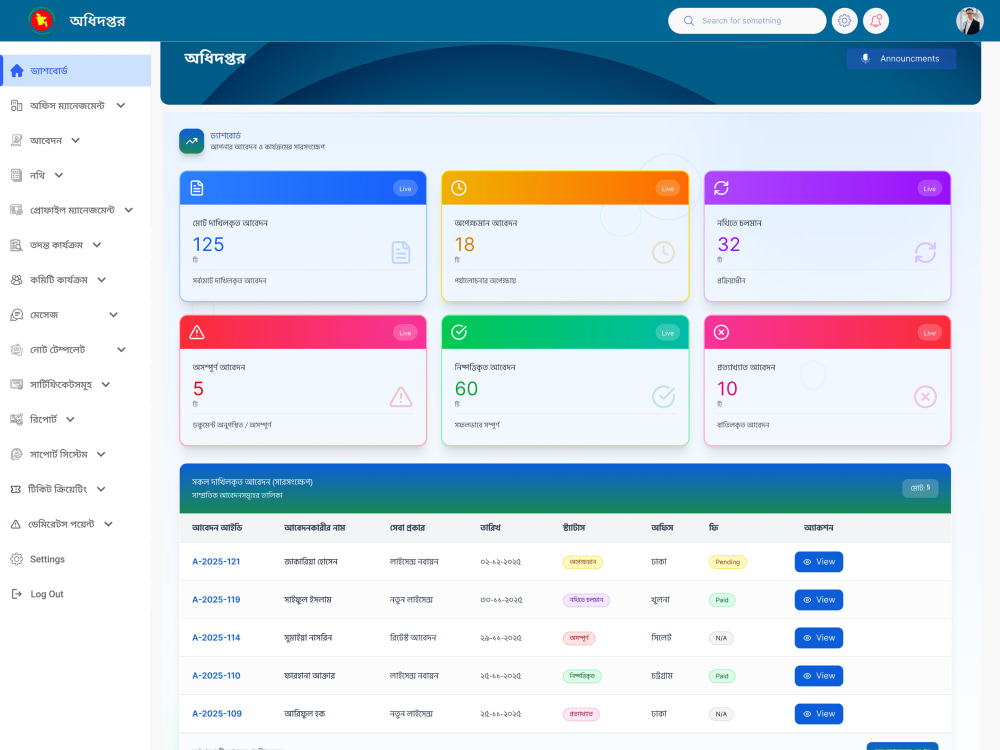This screenshot has width=1000, height=750.
Task: Expand the আবেদন sidebar chevron
Action: click(x=75, y=140)
